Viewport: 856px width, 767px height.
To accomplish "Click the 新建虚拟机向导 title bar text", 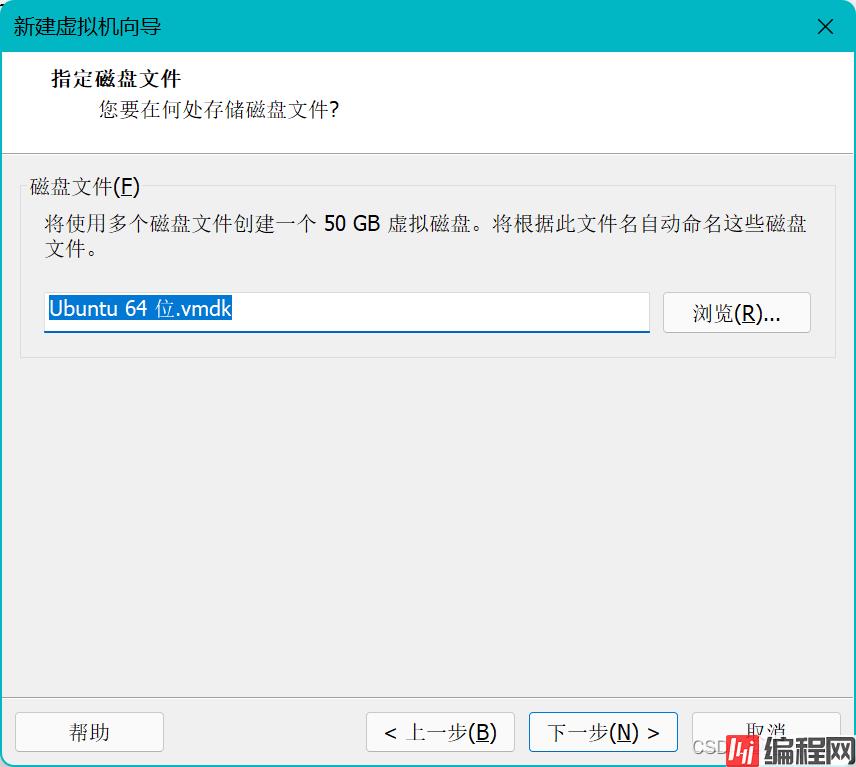I will [88, 26].
